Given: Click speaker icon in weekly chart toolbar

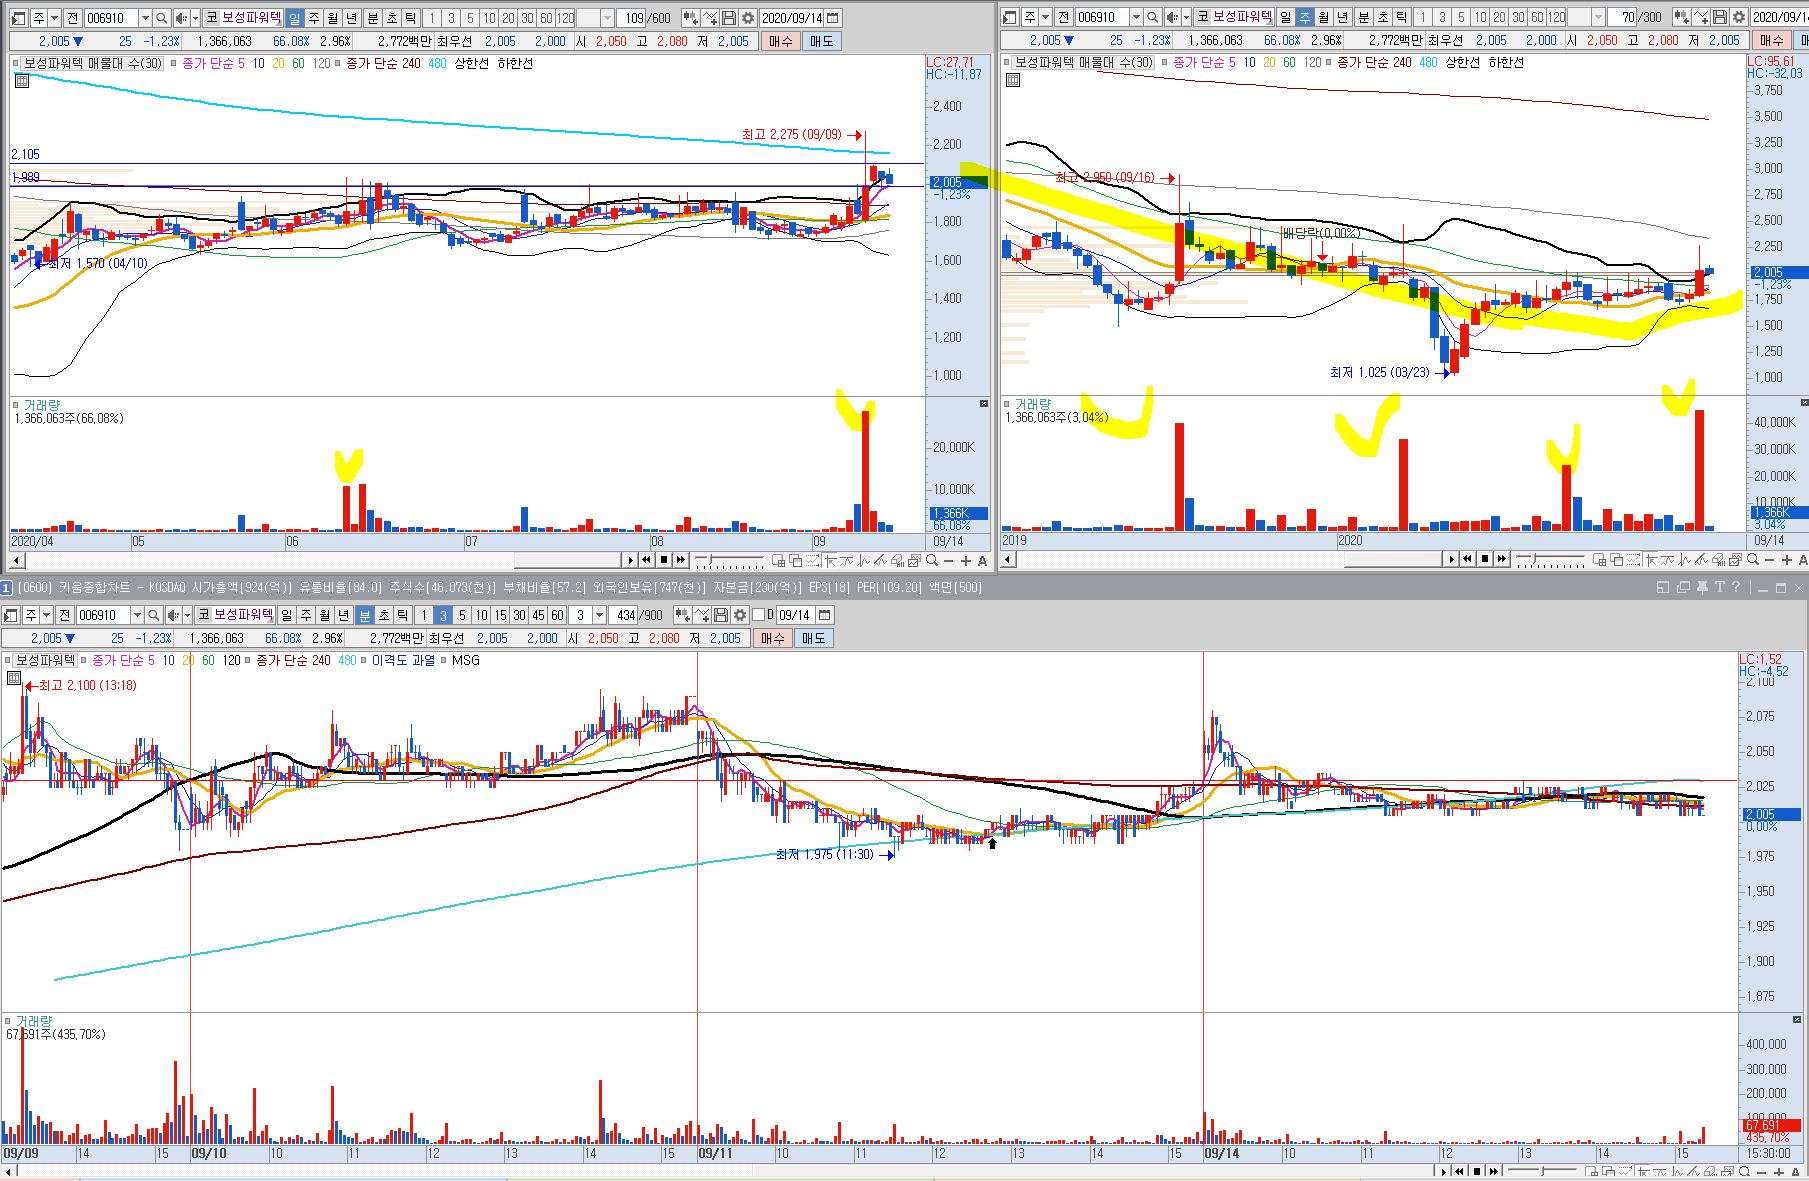Looking at the screenshot, I should coord(1172,17).
